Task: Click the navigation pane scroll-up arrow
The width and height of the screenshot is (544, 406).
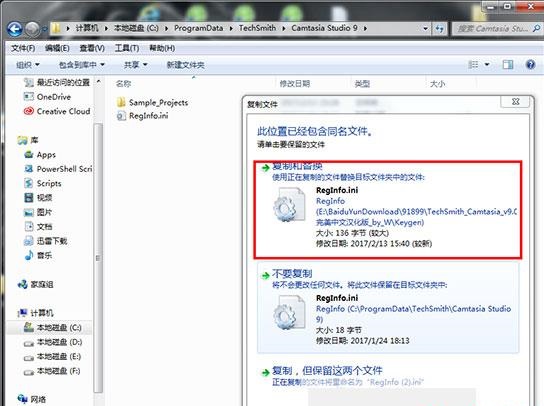Action: (x=99, y=82)
